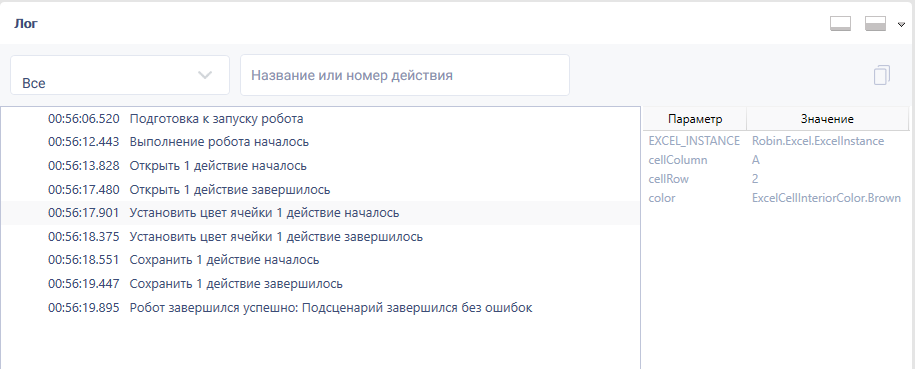Select Сохранить 1 действие завершилось entry
Image resolution: width=915 pixels, height=369 pixels.
[320, 284]
